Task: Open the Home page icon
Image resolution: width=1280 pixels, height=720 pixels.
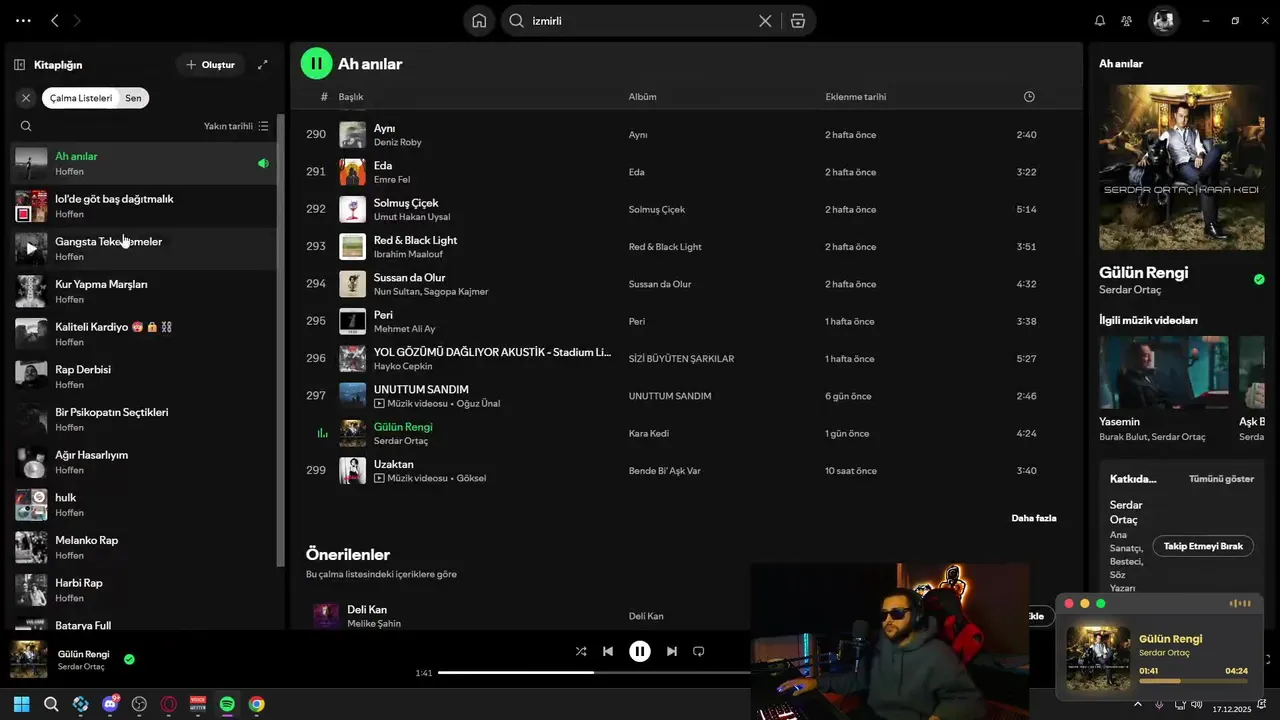Action: tap(479, 20)
